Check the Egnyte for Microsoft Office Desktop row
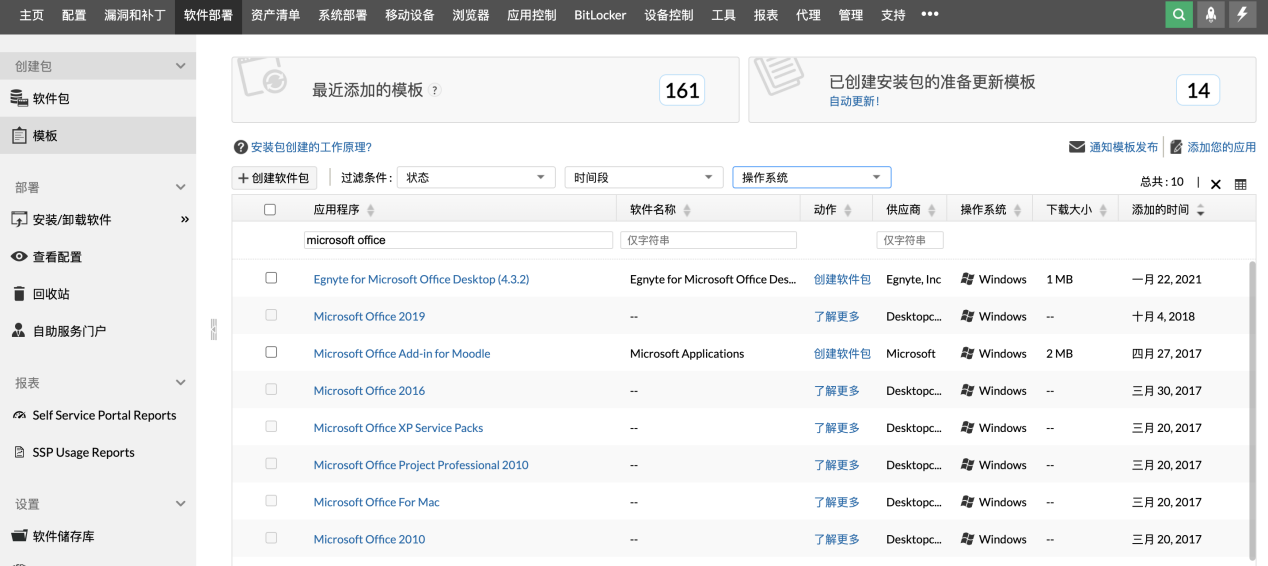Viewport: 1268px width, 566px height. click(271, 278)
